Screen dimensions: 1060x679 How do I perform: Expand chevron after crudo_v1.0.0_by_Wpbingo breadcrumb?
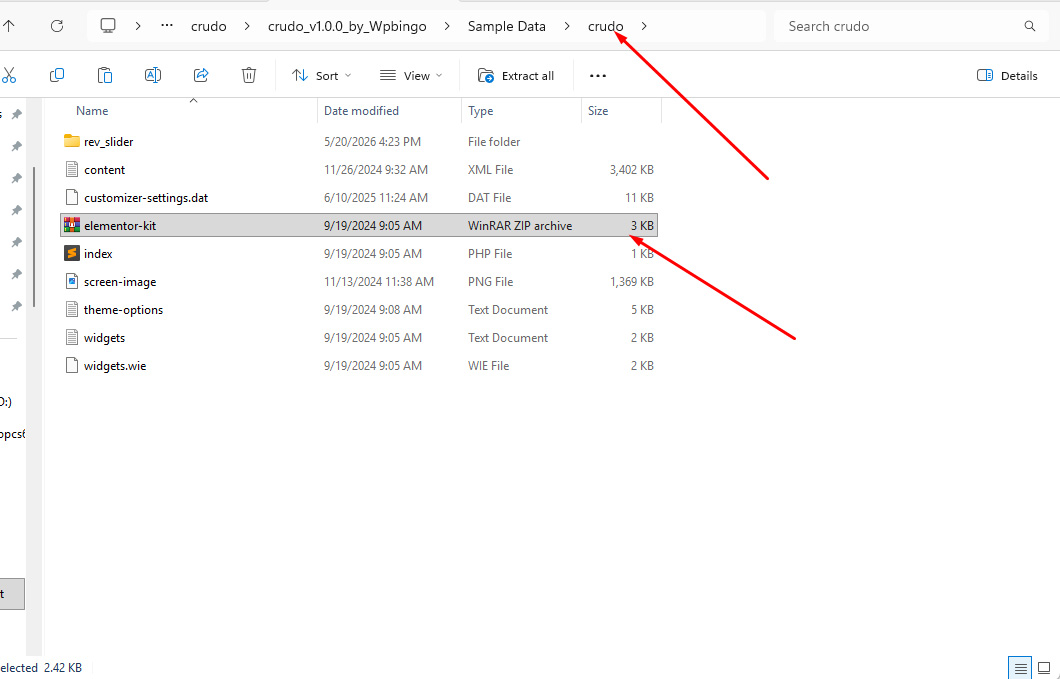click(x=447, y=26)
